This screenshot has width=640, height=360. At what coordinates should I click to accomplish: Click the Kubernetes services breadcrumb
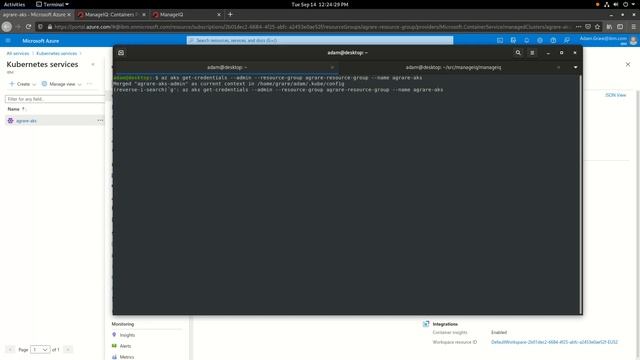click(57, 53)
